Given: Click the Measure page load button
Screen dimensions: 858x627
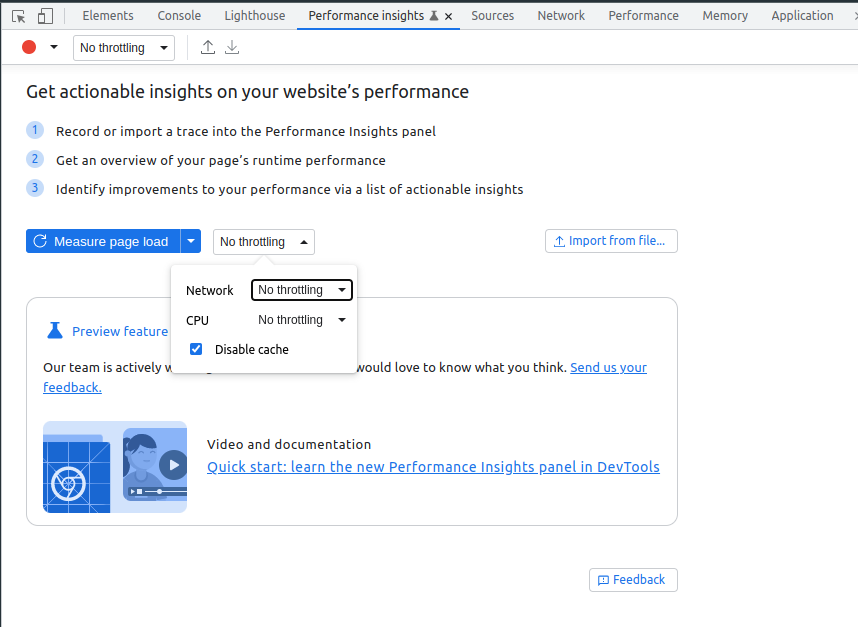Looking at the screenshot, I should 103,241.
